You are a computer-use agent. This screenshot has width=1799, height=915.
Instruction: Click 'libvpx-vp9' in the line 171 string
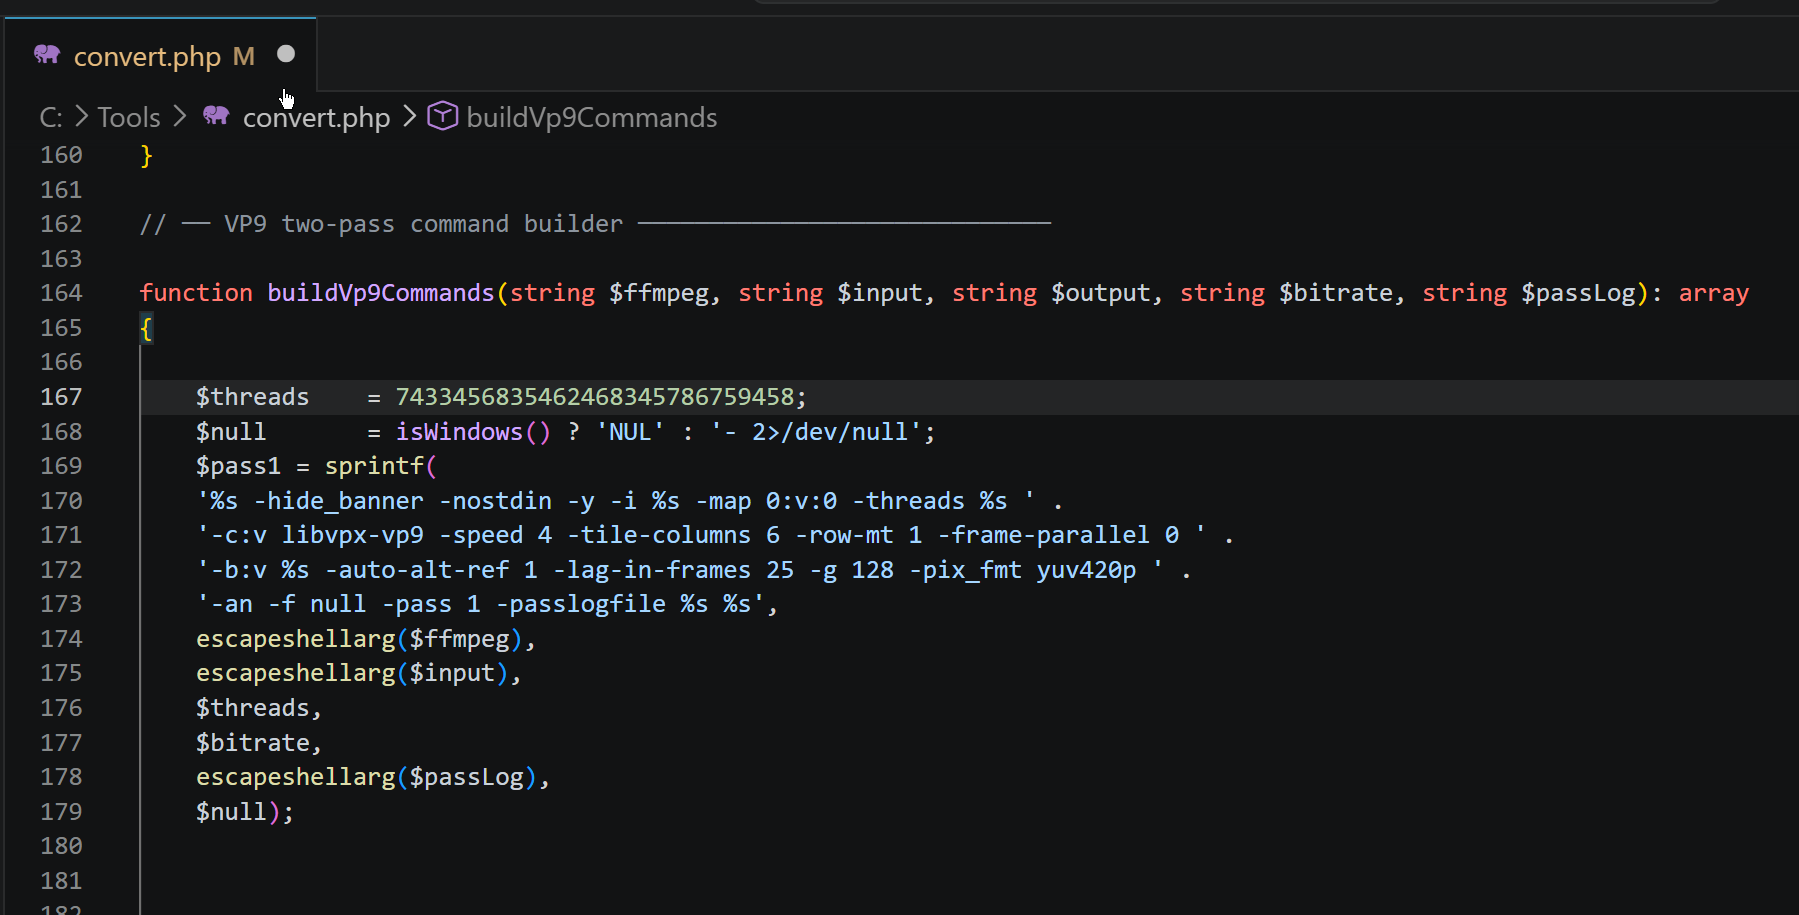[353, 535]
